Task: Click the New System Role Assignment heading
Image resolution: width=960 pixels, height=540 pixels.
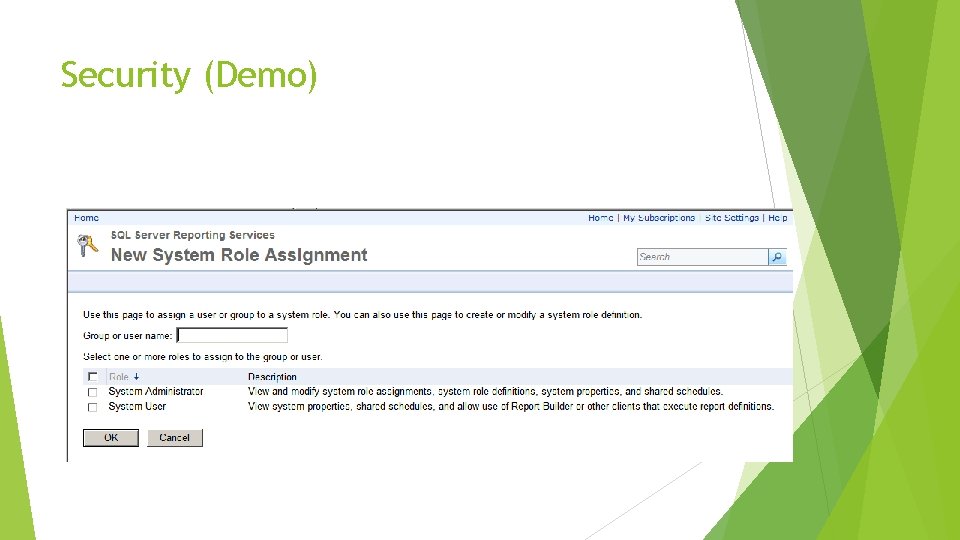Action: click(x=239, y=255)
